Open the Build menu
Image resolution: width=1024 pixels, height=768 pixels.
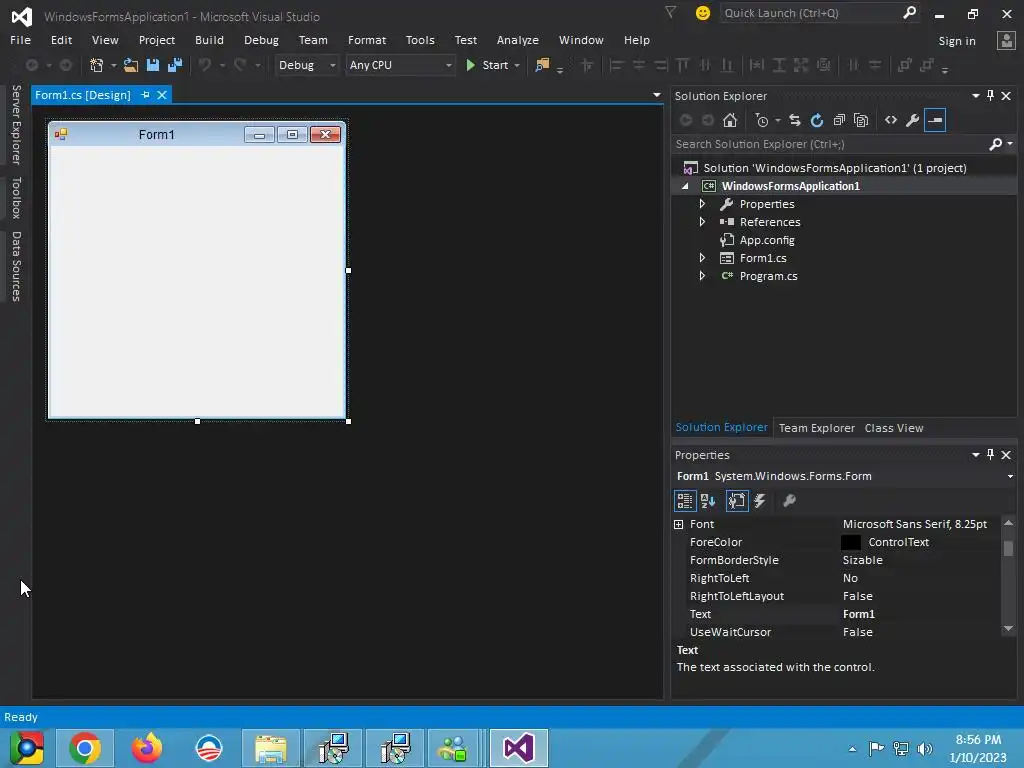[x=209, y=40]
